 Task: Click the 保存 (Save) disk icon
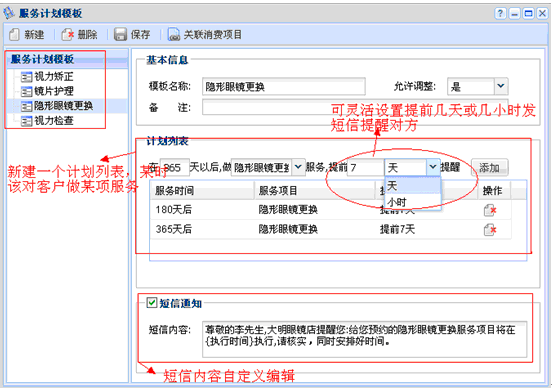(x=120, y=34)
